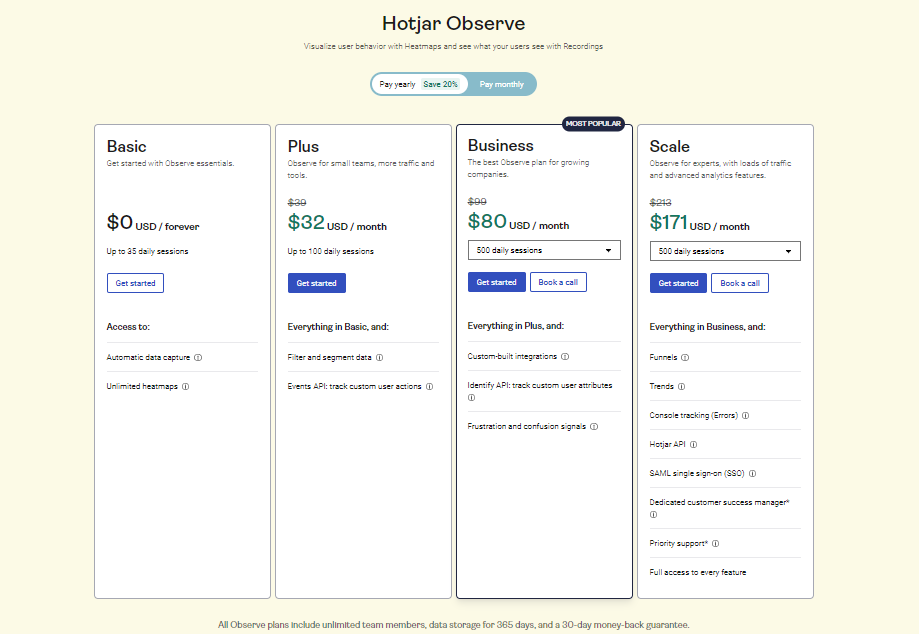This screenshot has height=634, width=919.
Task: Open info icon for Filter and segment data
Action: pyautogui.click(x=379, y=357)
